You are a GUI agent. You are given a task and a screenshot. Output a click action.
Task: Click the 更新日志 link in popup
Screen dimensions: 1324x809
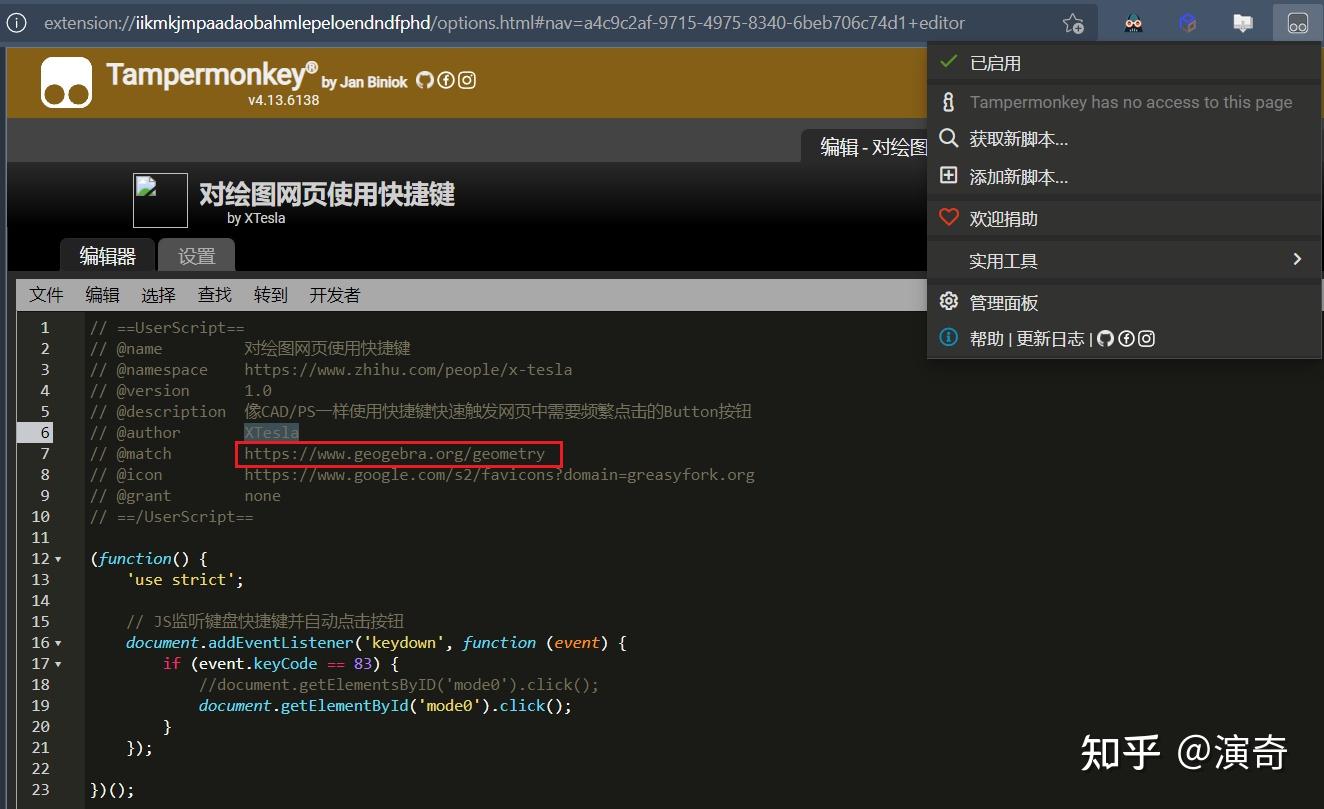(1050, 339)
